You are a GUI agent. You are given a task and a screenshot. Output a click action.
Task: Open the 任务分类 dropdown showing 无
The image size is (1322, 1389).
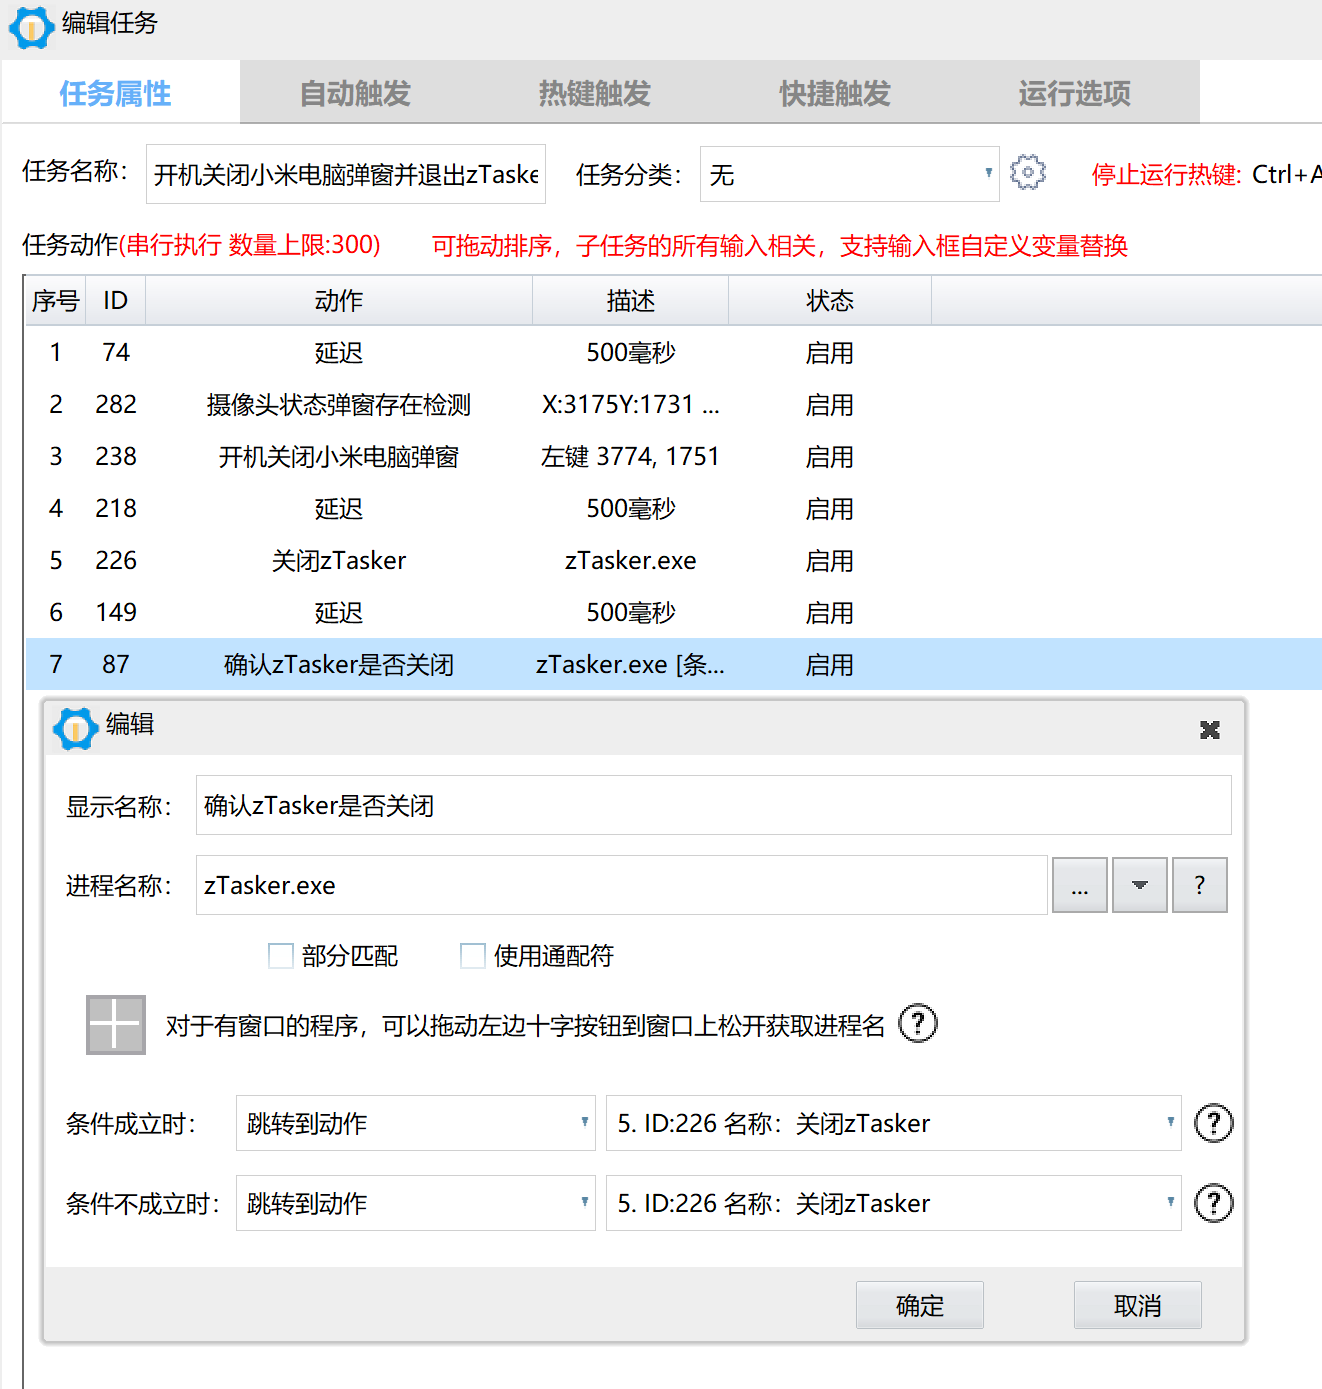coord(988,173)
